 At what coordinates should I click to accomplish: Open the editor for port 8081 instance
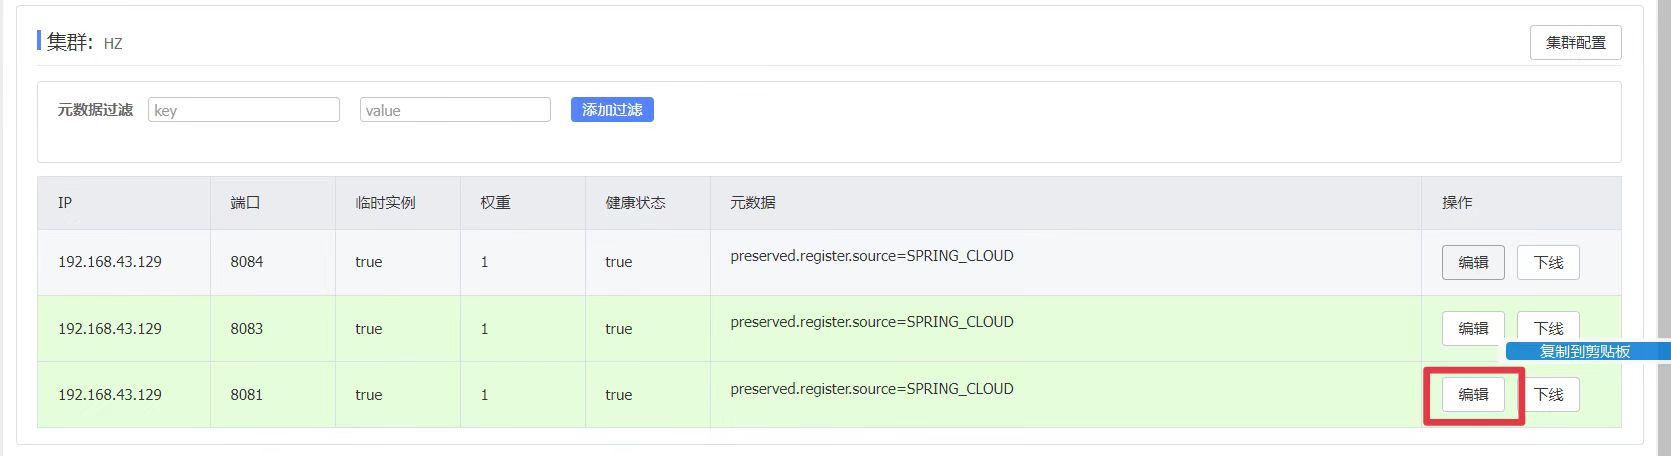tap(1473, 395)
